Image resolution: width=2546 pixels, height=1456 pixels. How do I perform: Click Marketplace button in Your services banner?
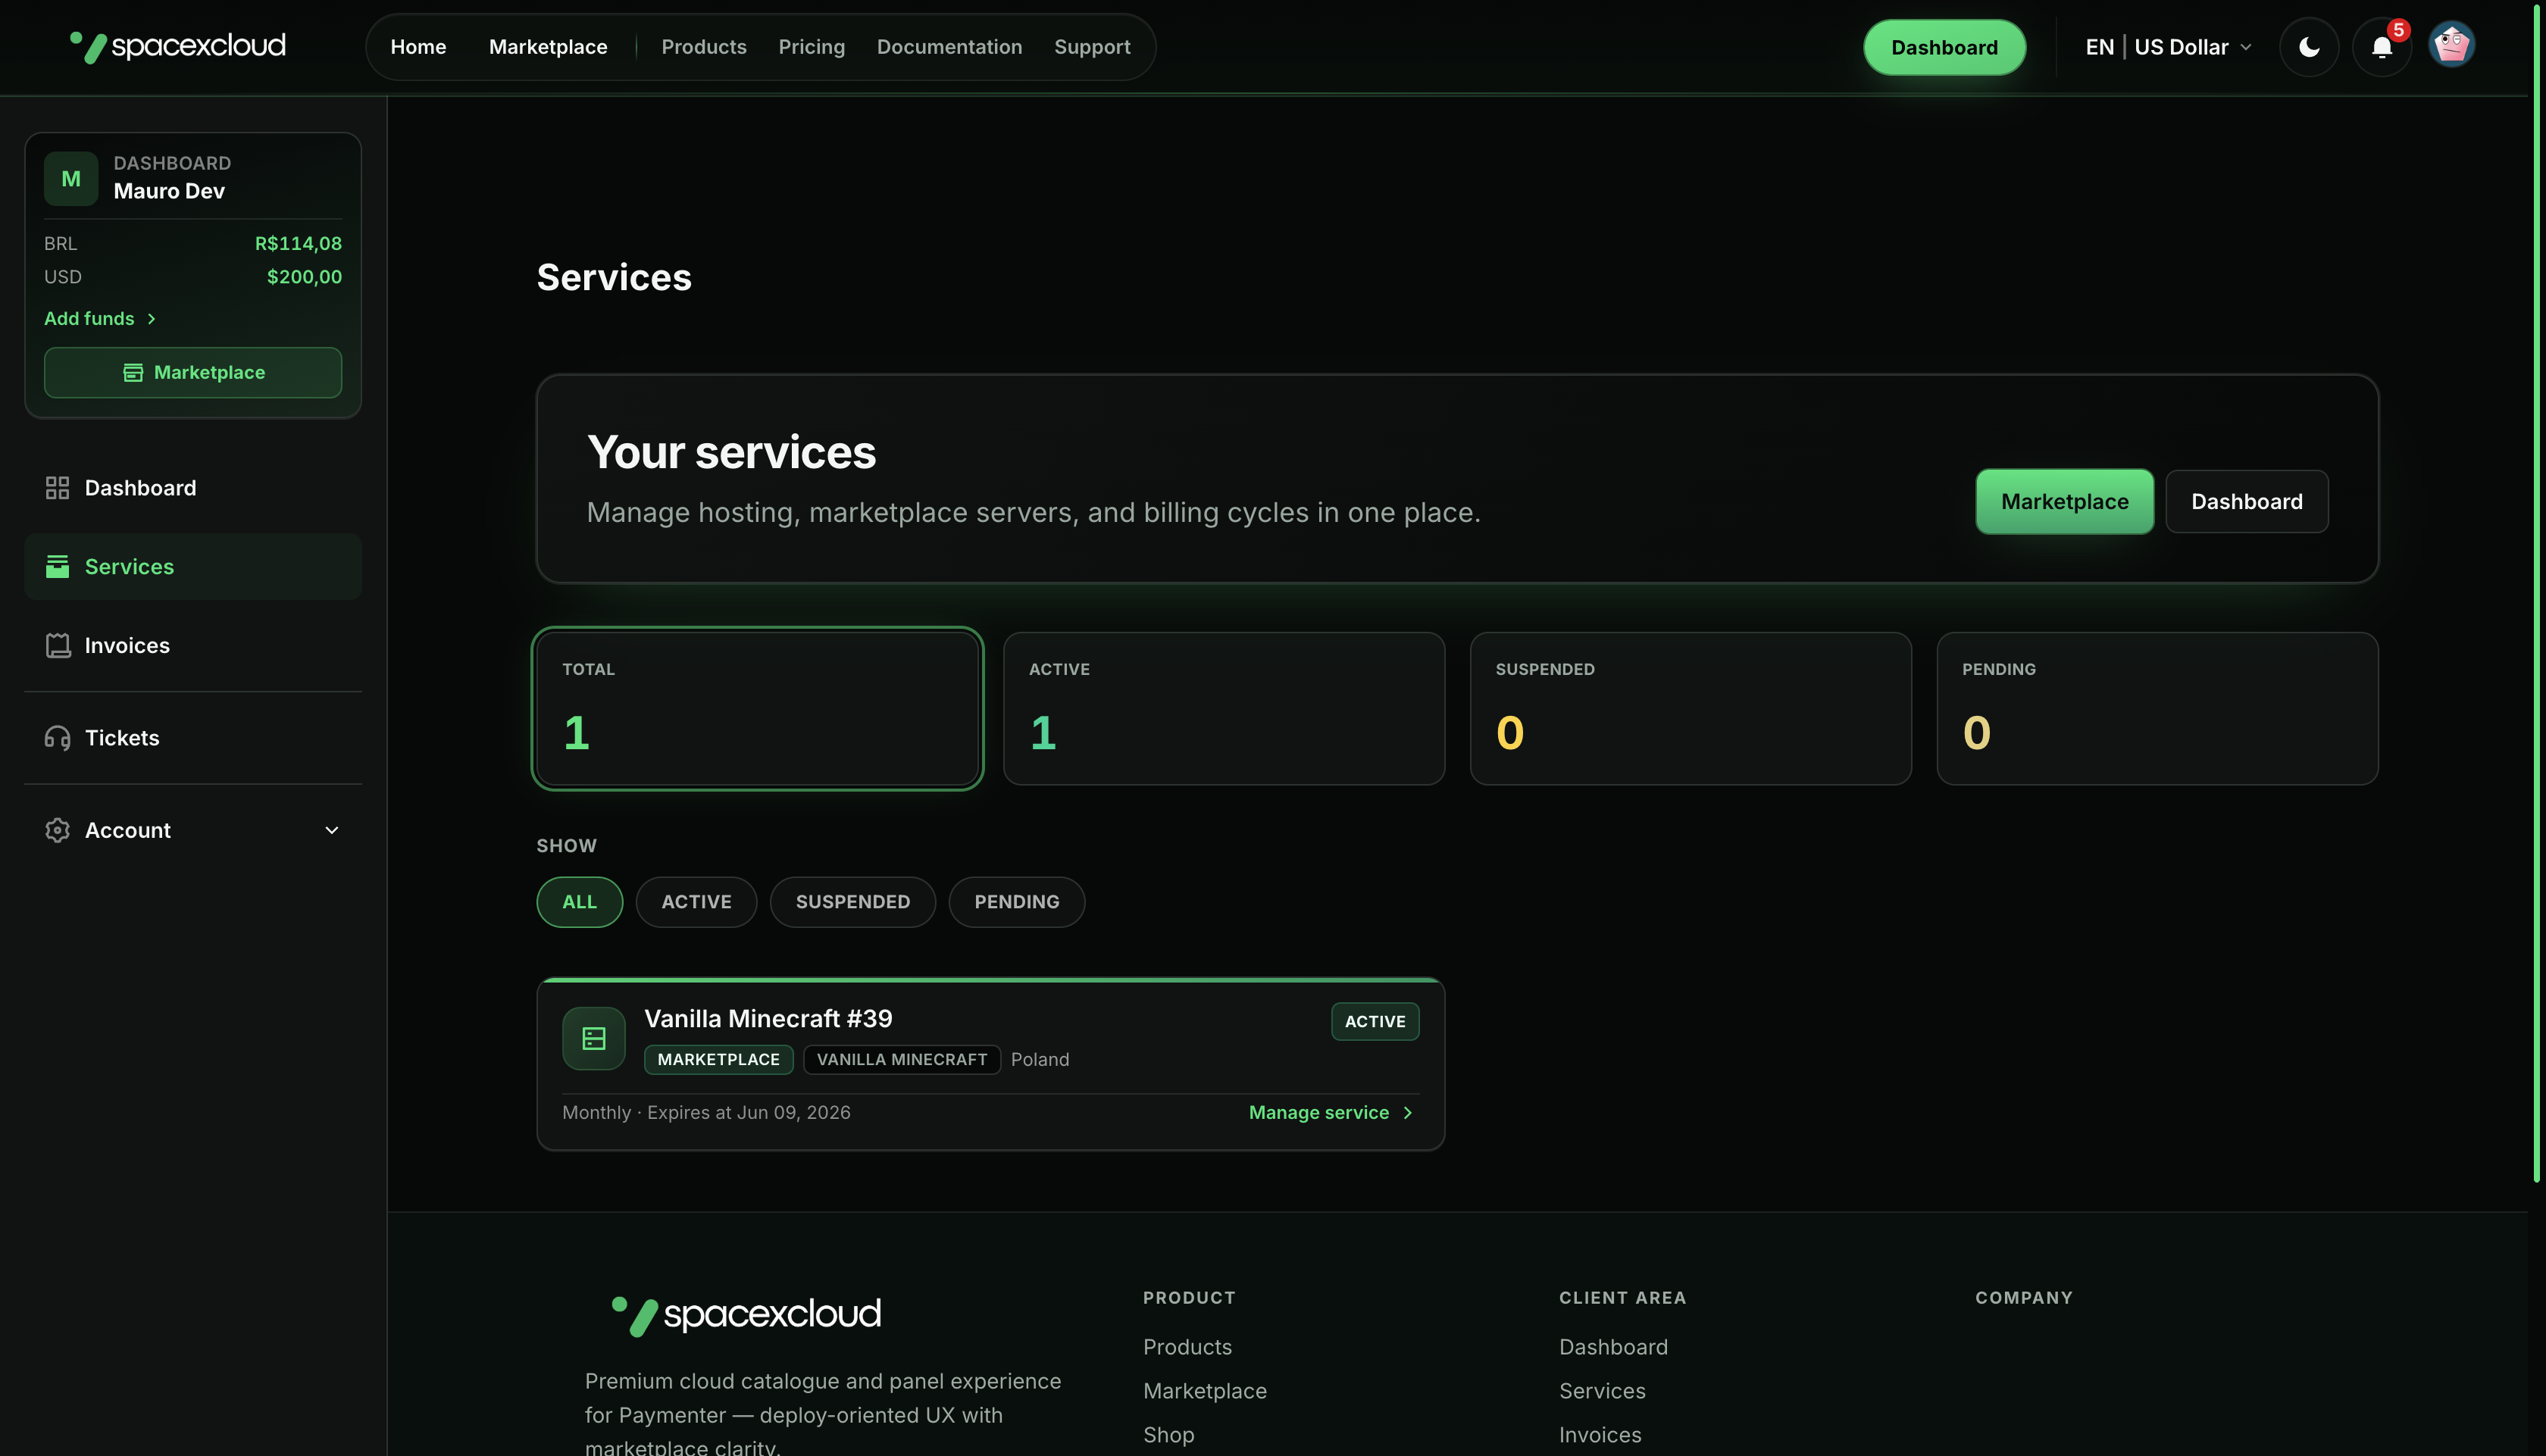click(x=2065, y=501)
